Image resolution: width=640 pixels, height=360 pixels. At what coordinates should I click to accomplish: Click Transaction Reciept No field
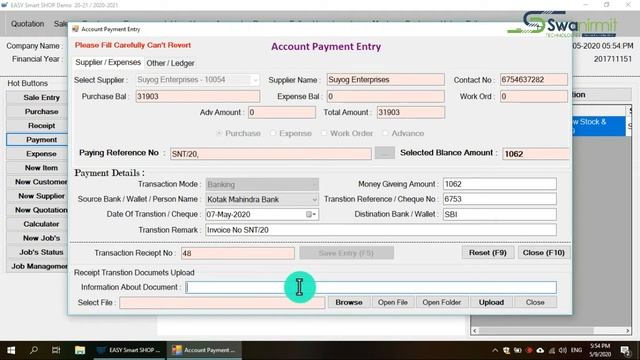coord(238,253)
